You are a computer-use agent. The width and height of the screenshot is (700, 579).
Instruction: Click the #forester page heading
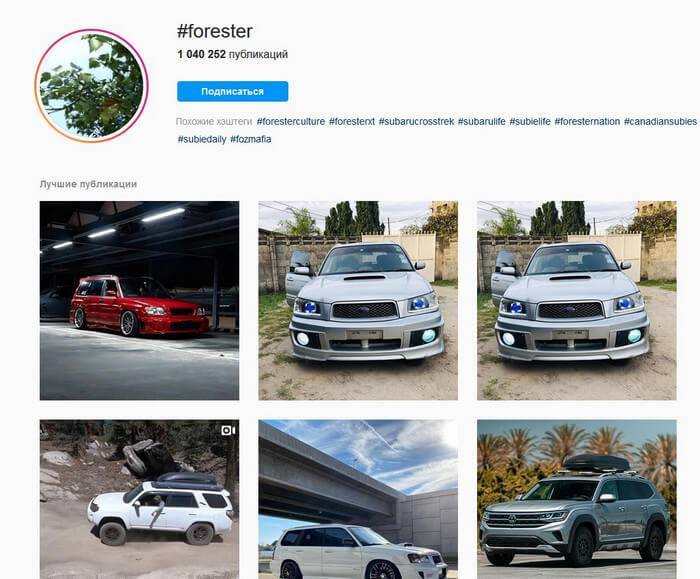tap(215, 31)
